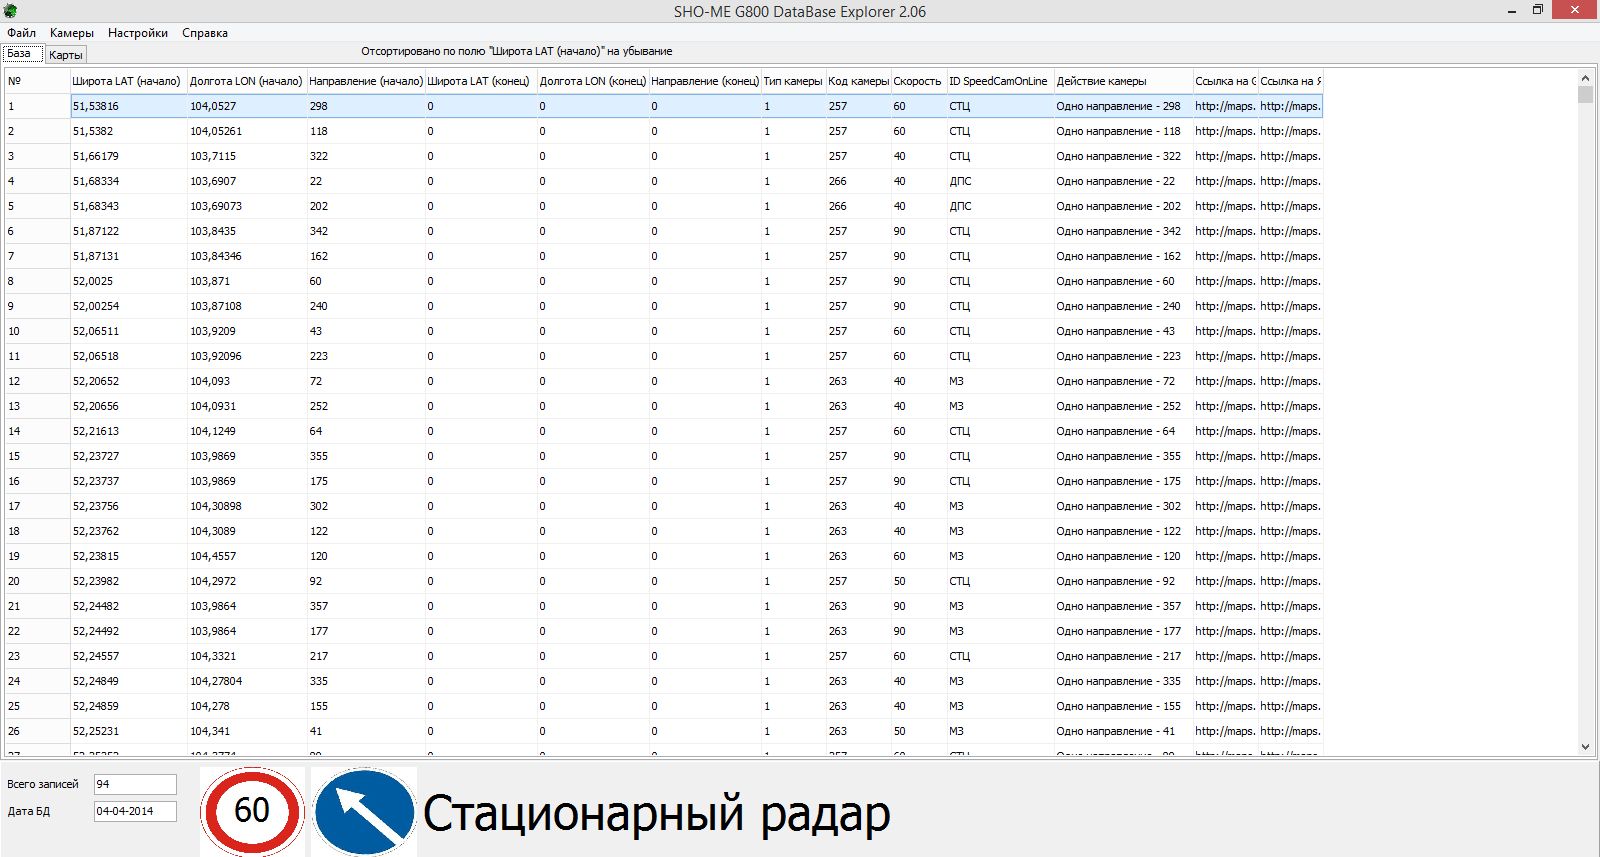Click 'Одно направление - 155' cell

pos(1123,706)
